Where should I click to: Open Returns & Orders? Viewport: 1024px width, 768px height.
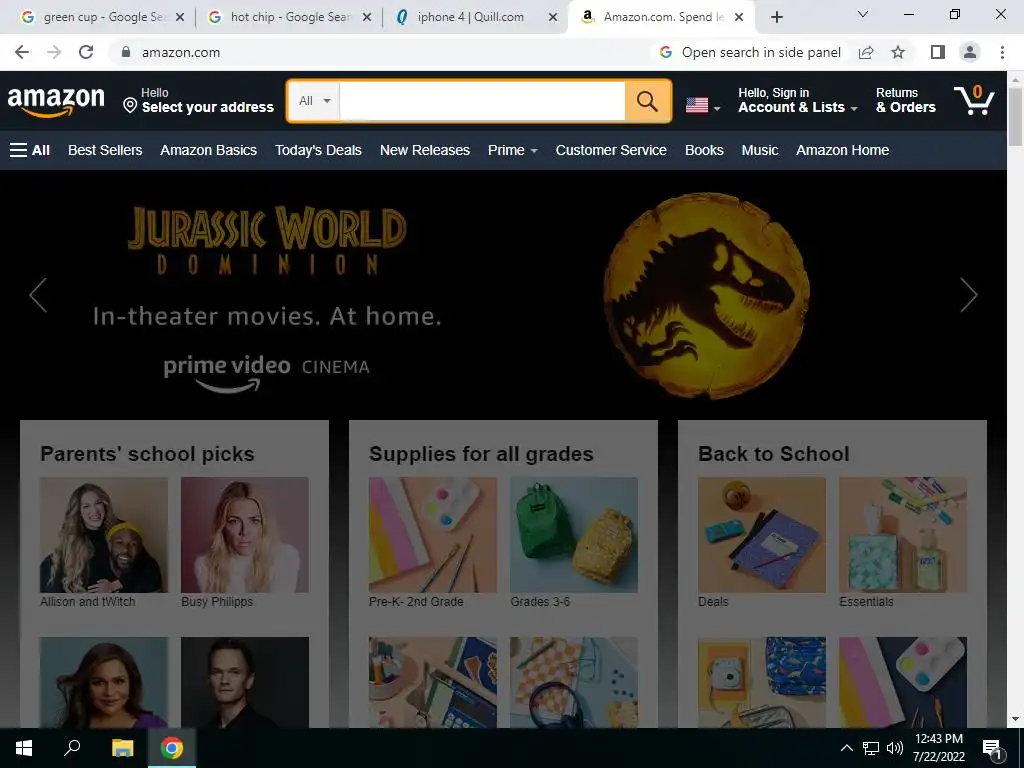pyautogui.click(x=906, y=101)
